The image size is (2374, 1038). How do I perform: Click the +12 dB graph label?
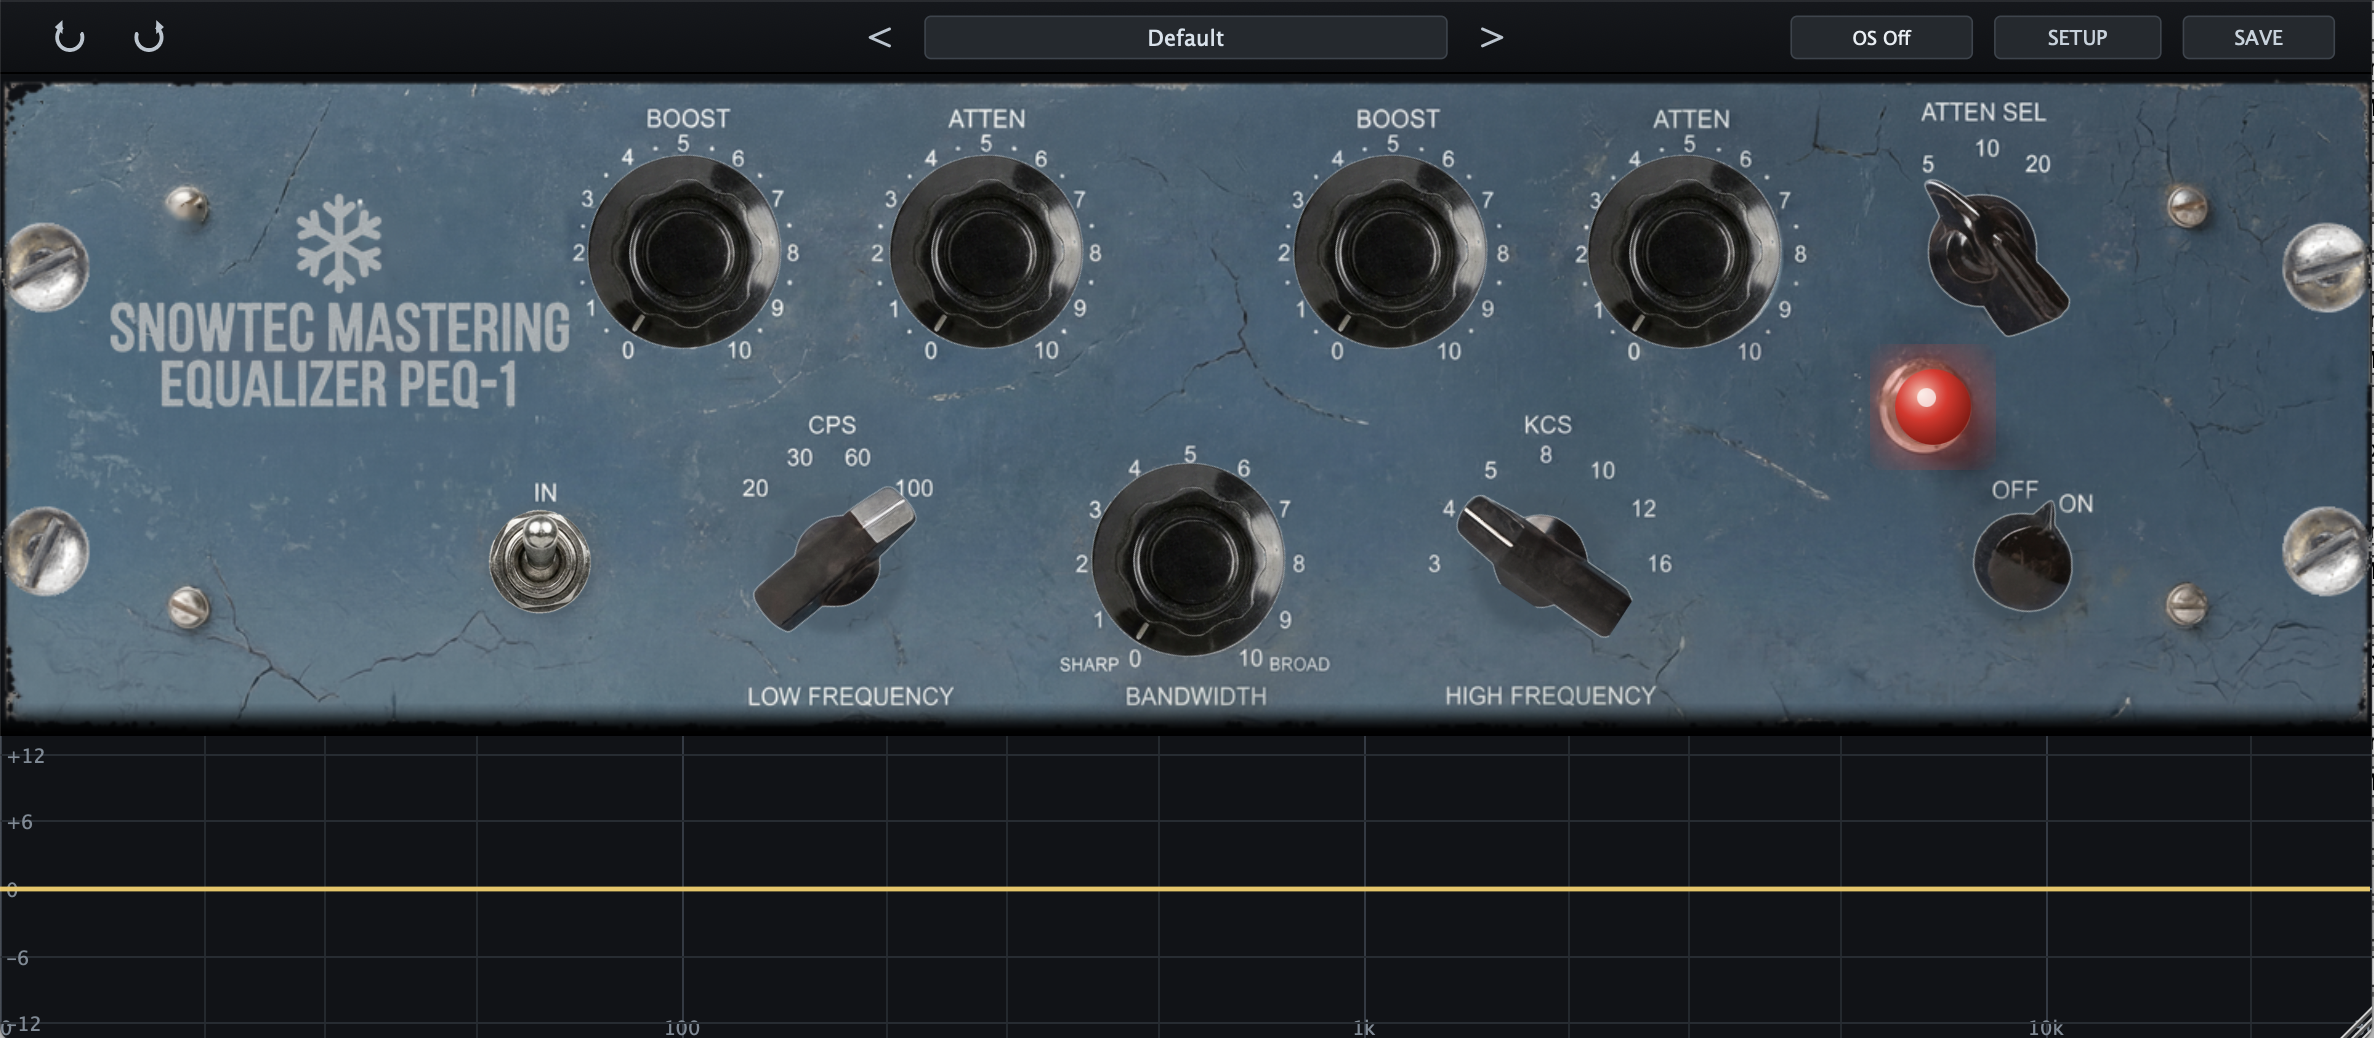25,756
